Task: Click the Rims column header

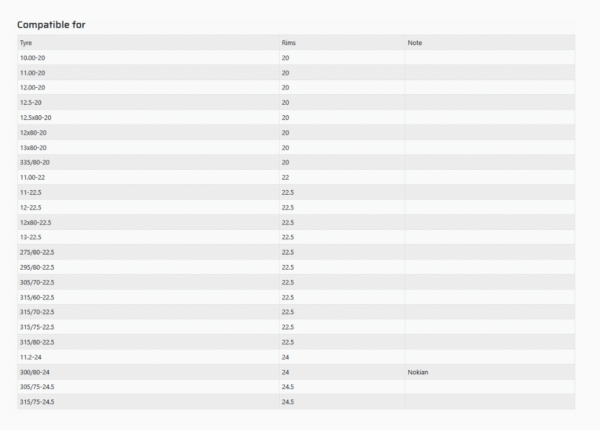Action: tap(288, 43)
